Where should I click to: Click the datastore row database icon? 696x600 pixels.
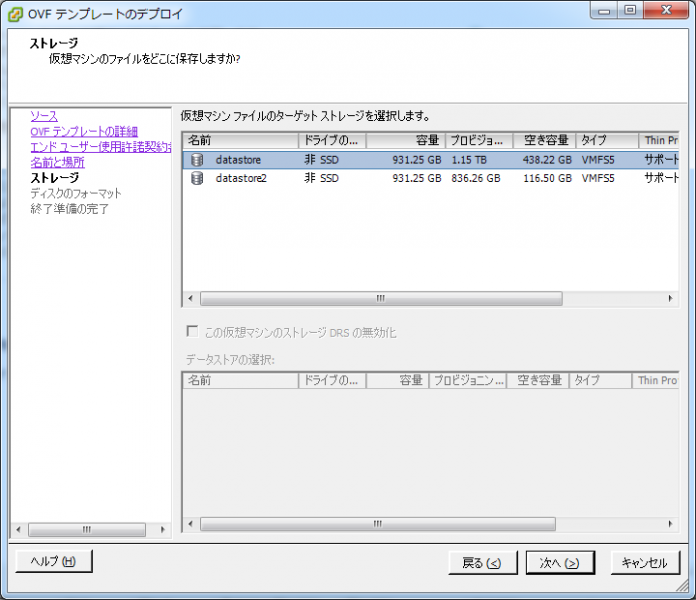[197, 160]
